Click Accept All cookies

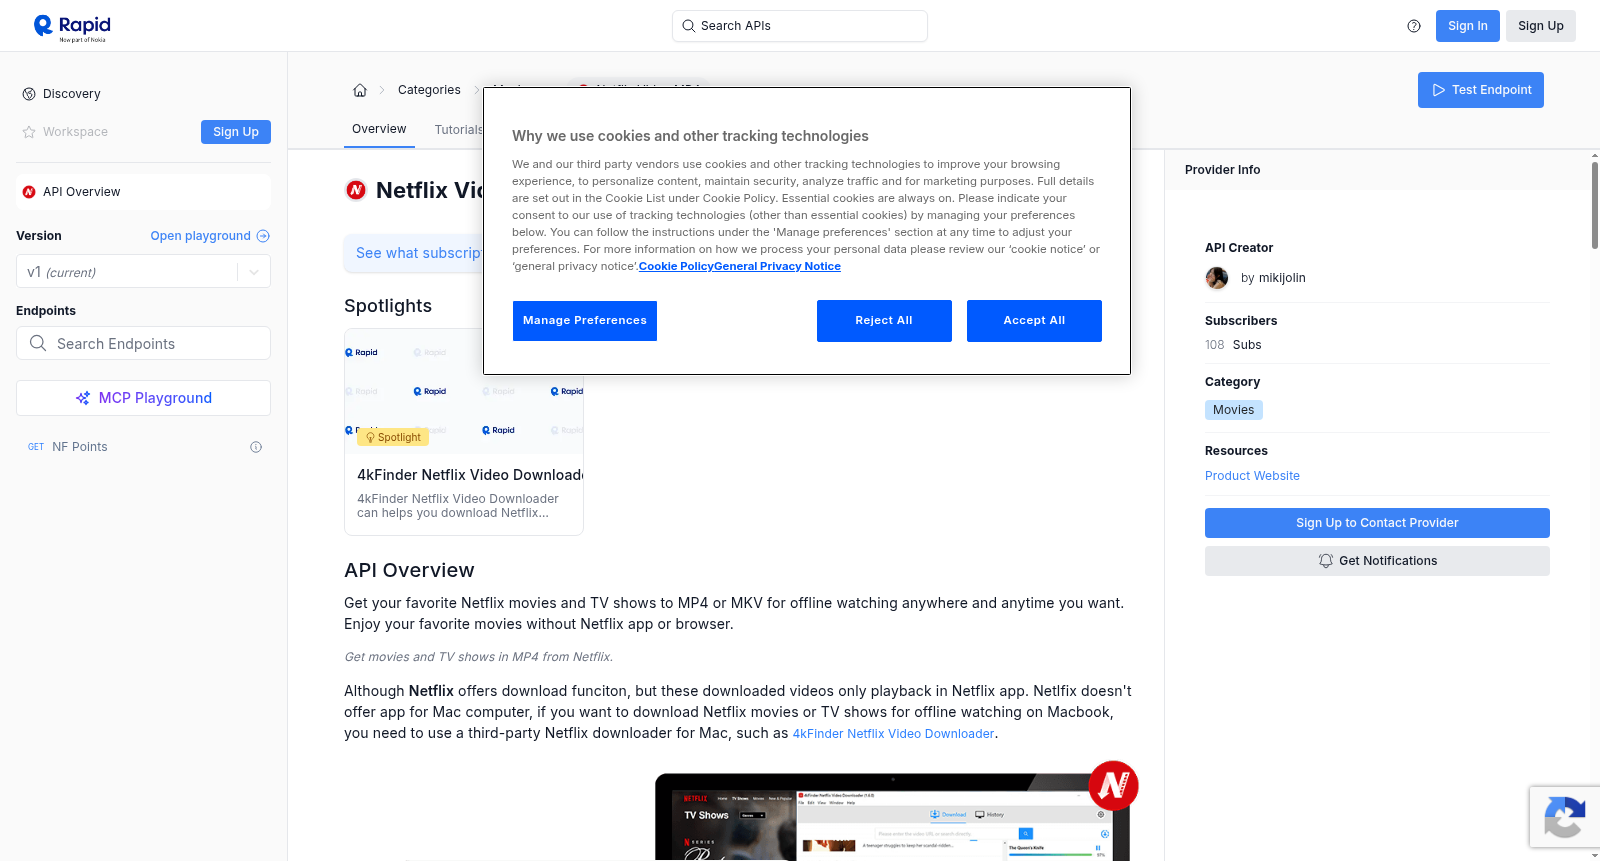[1034, 321]
